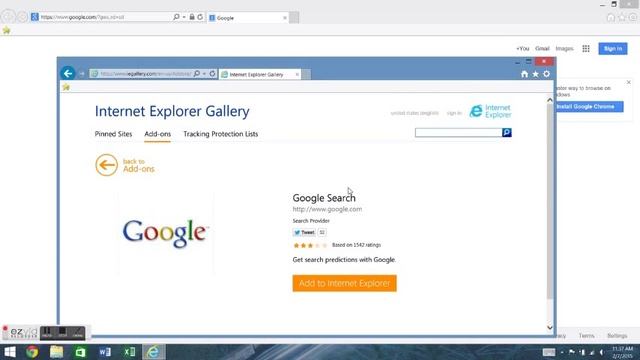Click the +You link on Google
Viewport: 640px width, 360px height.
point(522,49)
